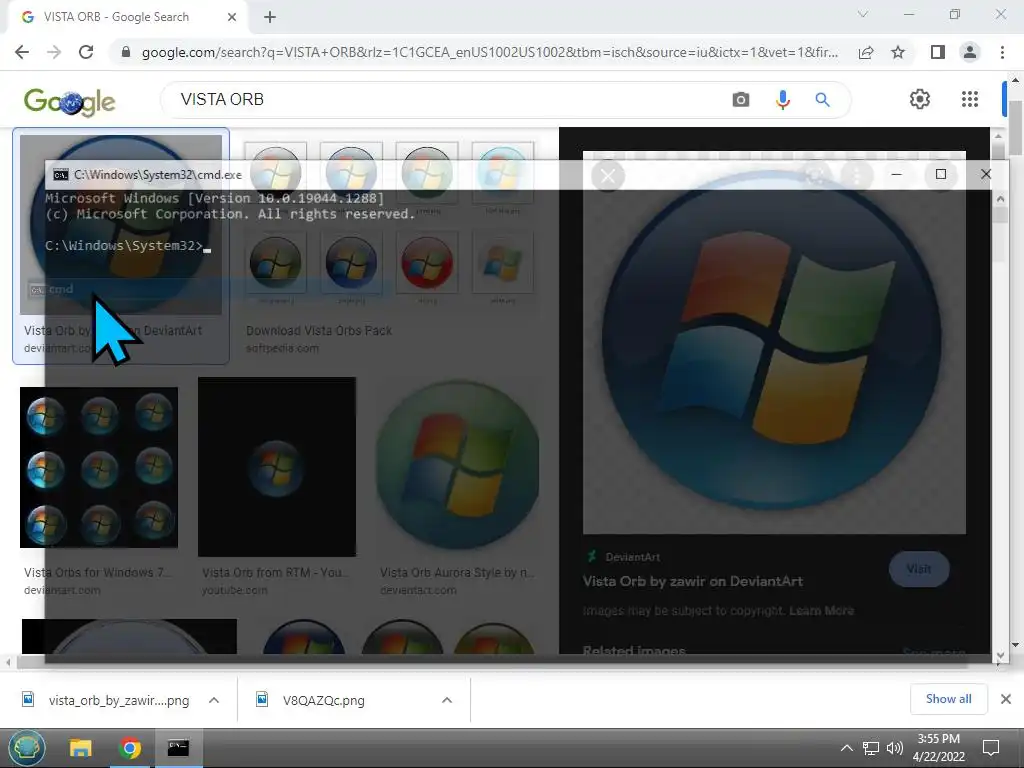This screenshot has width=1024, height=768.
Task: Open vista_orb_by_zawir png download item
Action: point(106,700)
